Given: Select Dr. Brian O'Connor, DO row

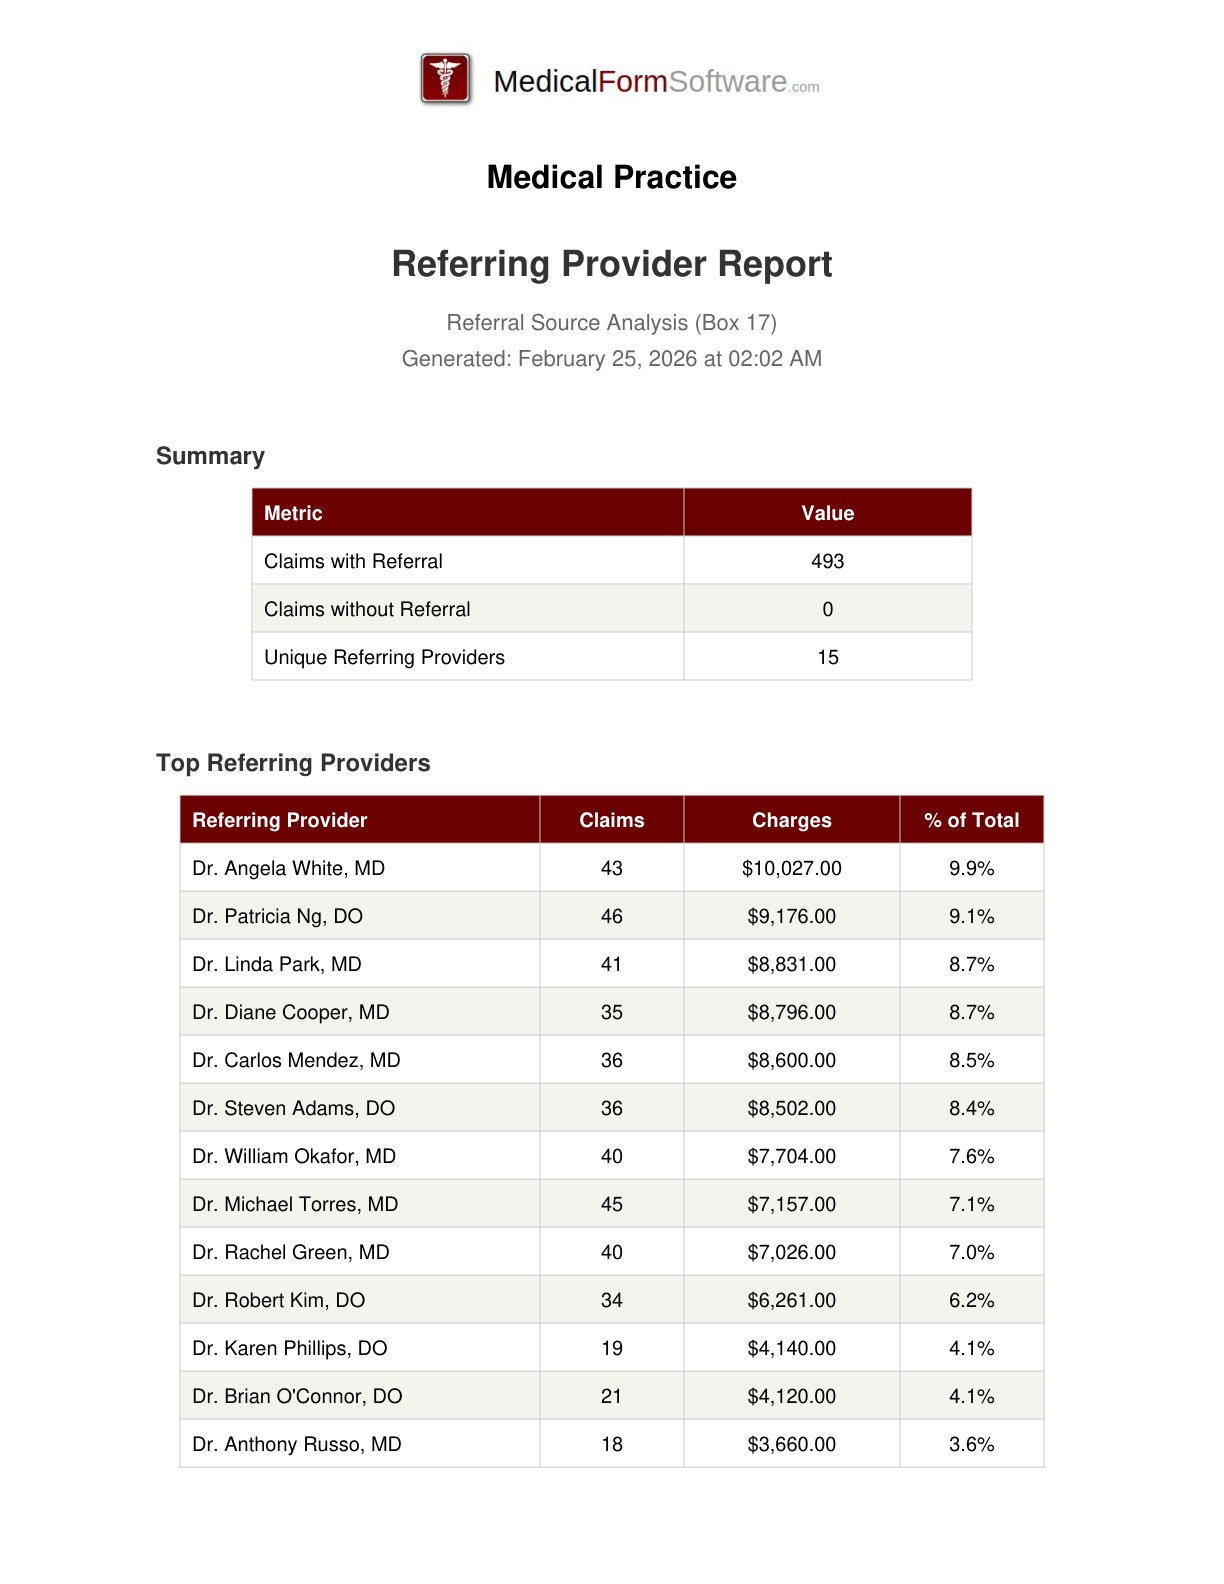Looking at the screenshot, I should pos(297,1396).
